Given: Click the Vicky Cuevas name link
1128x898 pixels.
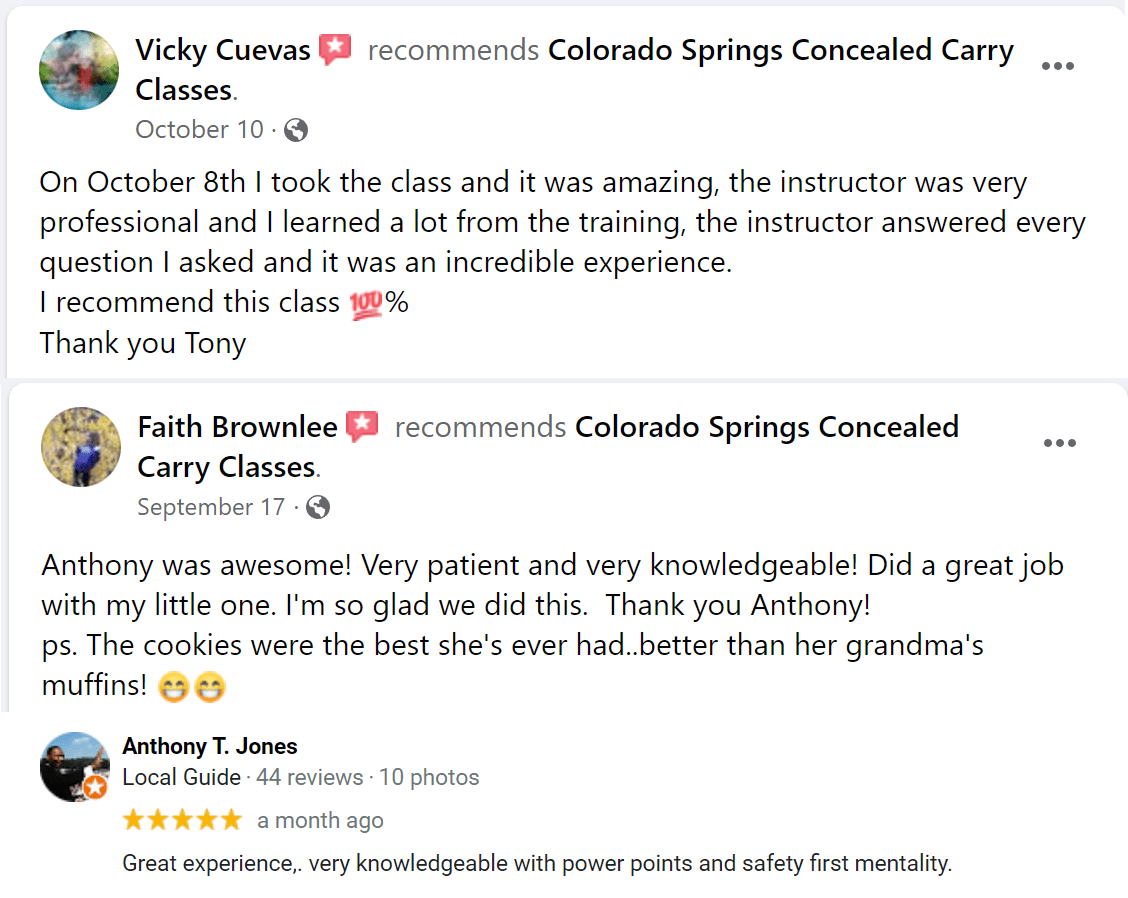Looking at the screenshot, I should (x=222, y=50).
